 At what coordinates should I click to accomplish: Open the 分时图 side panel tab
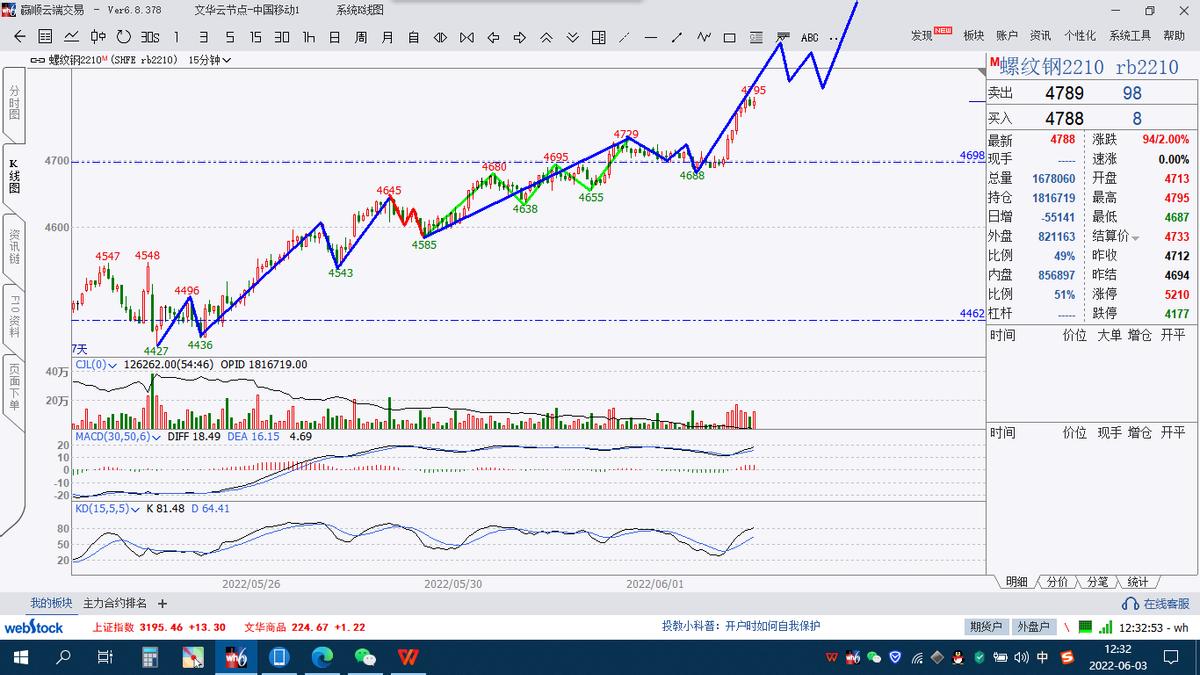point(14,102)
